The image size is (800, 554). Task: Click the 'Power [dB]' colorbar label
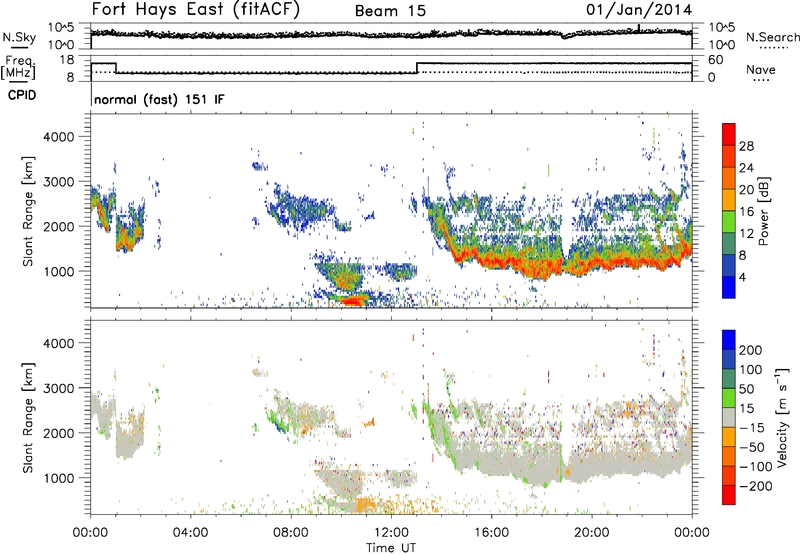click(x=764, y=211)
